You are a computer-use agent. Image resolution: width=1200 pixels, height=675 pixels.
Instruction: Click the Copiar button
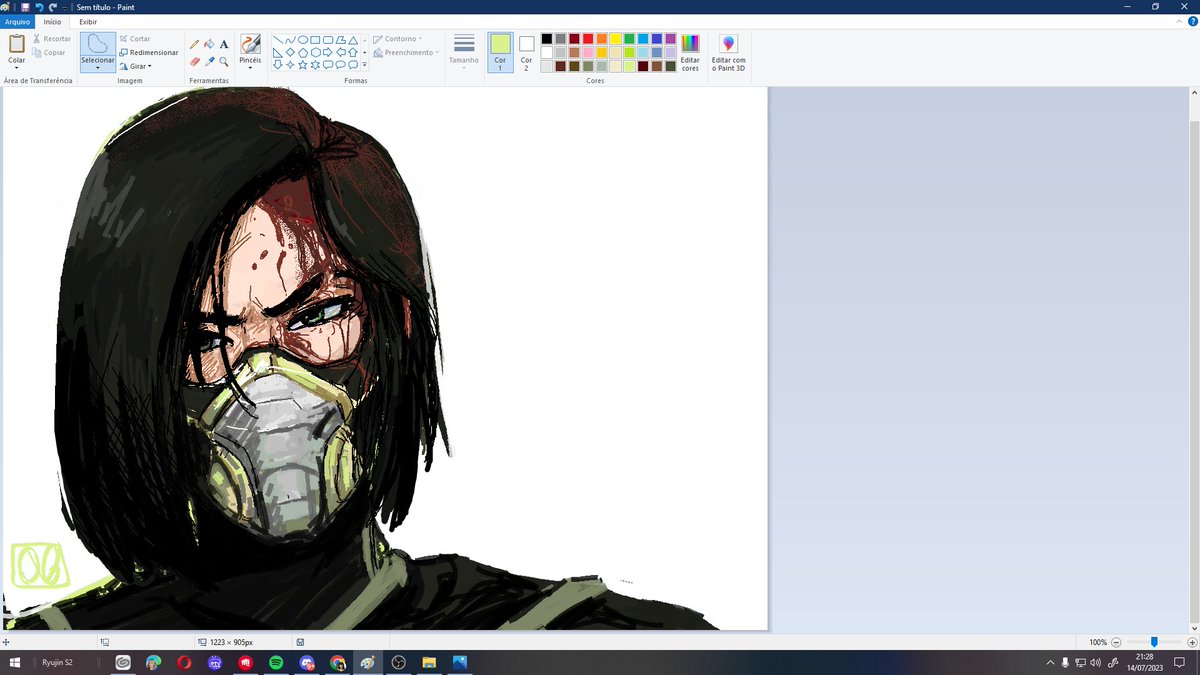(x=49, y=52)
